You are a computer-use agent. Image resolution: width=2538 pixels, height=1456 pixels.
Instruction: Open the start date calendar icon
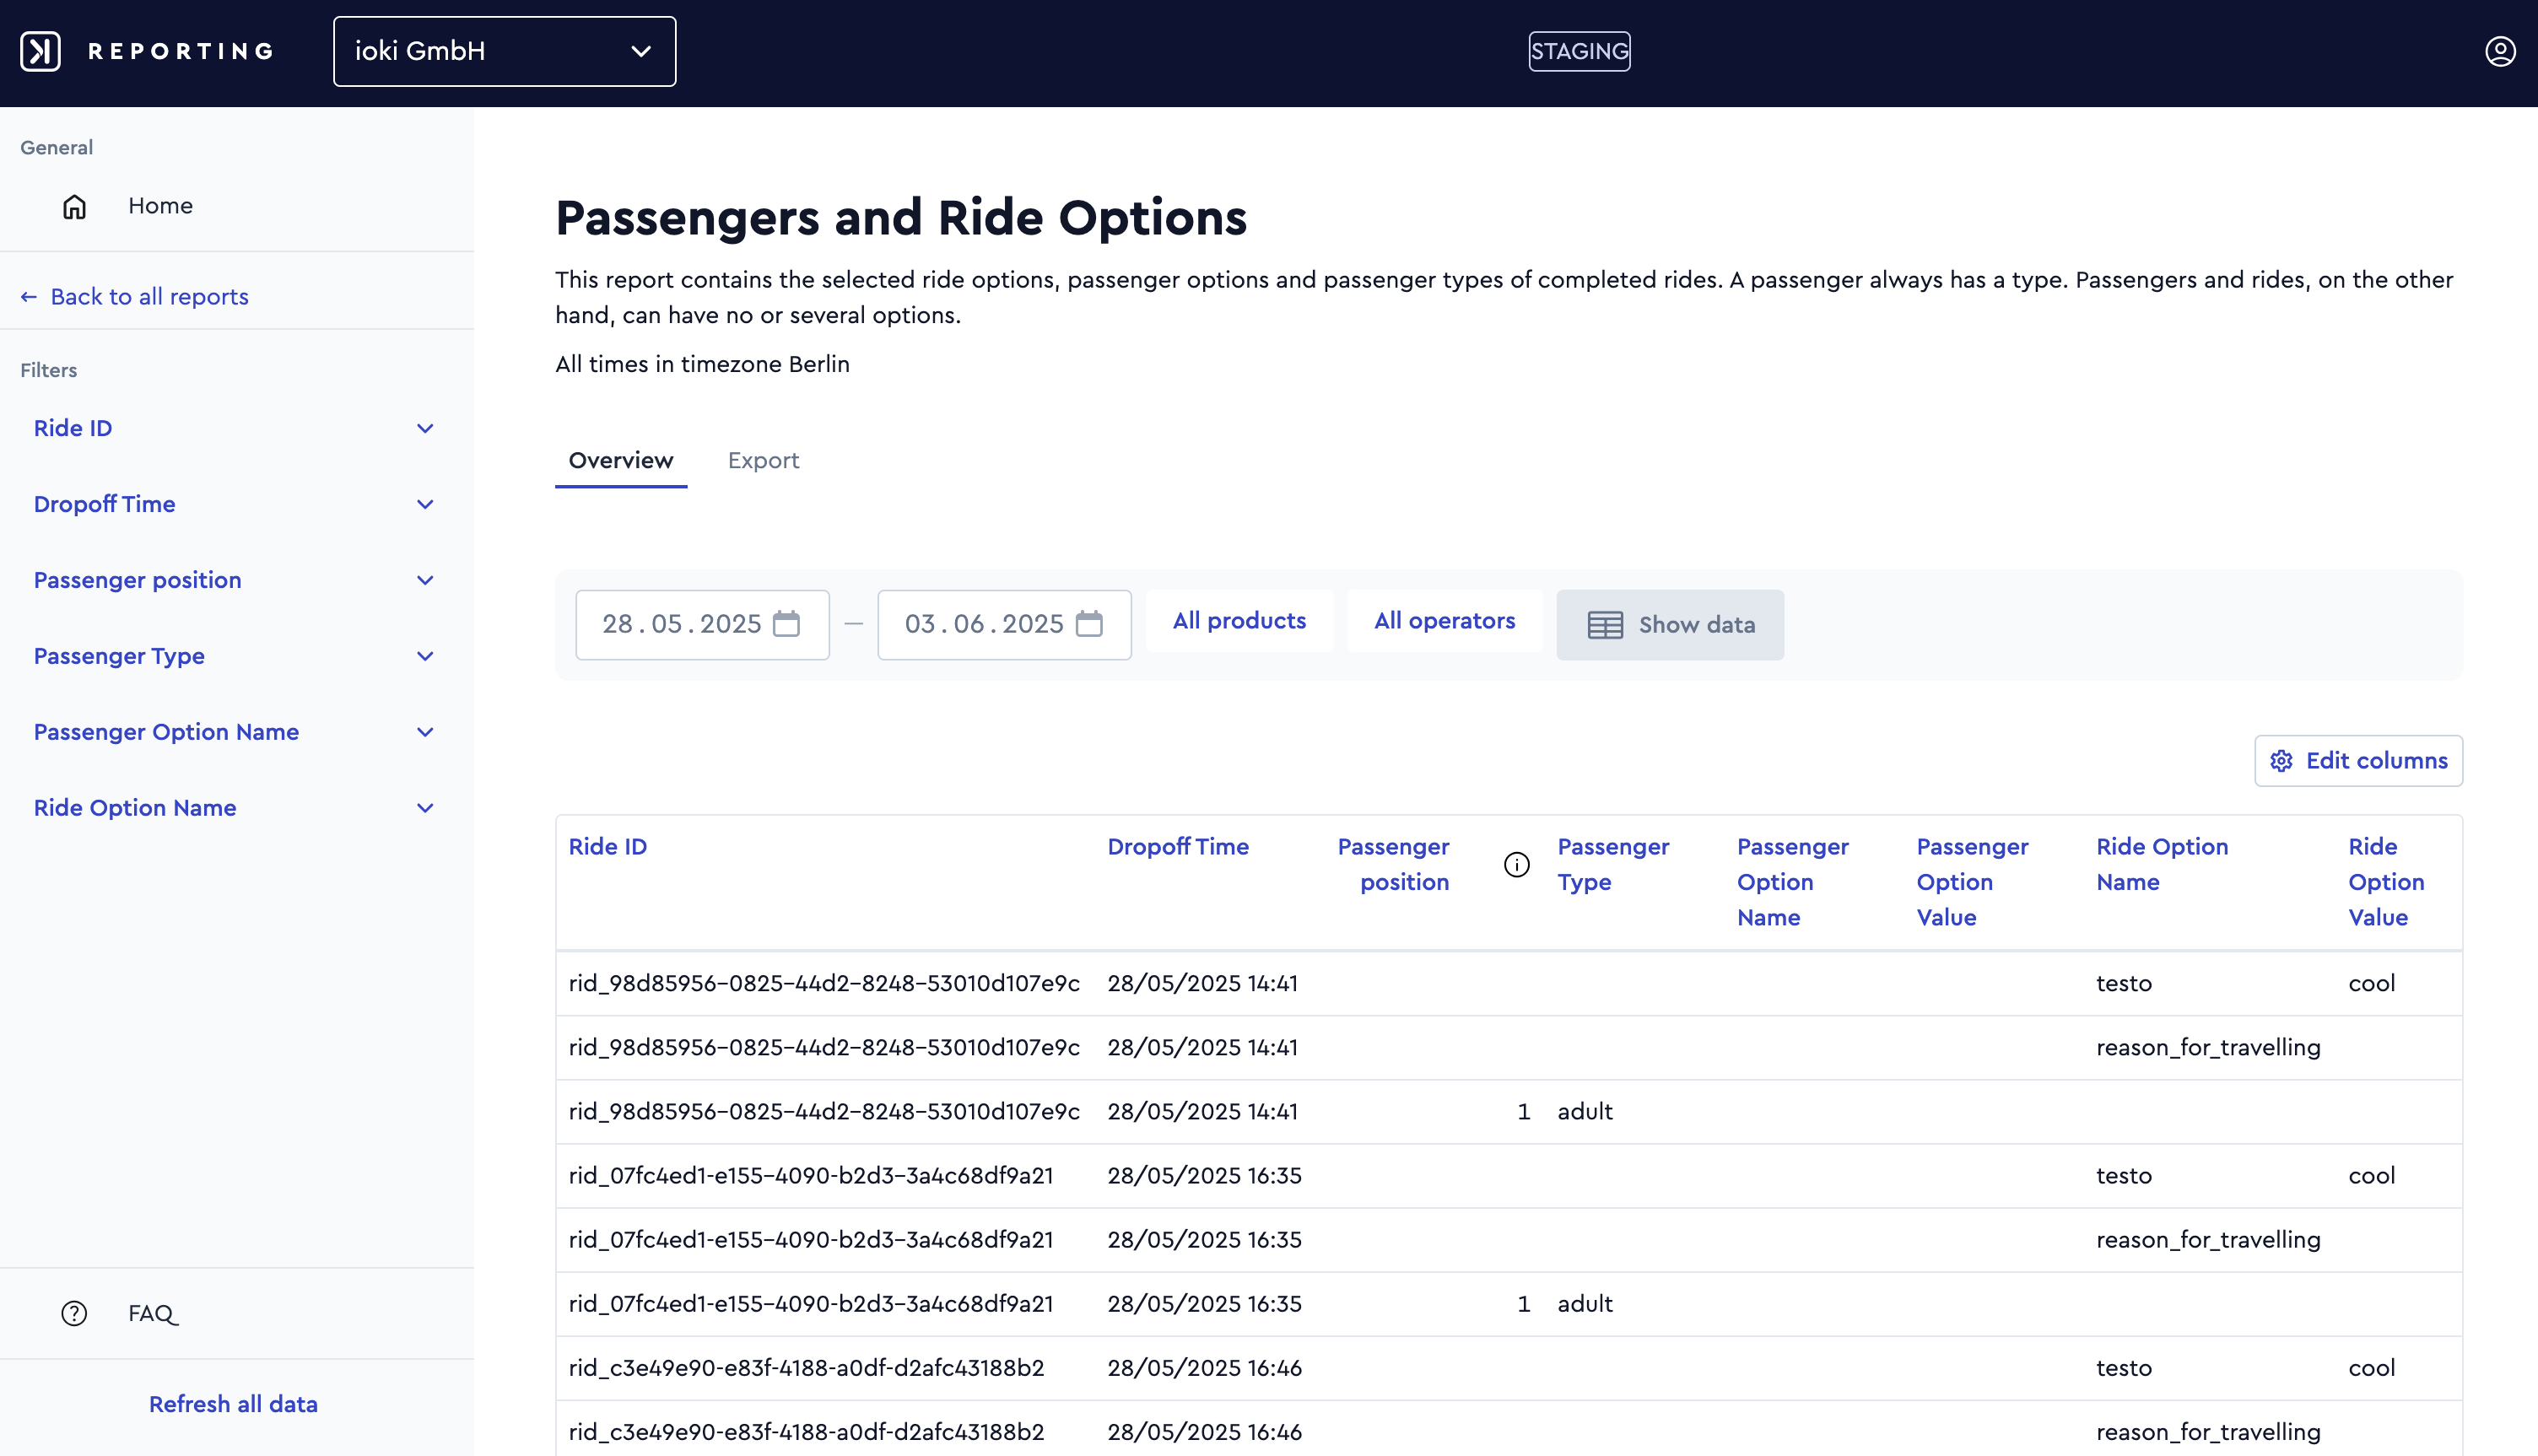click(787, 624)
